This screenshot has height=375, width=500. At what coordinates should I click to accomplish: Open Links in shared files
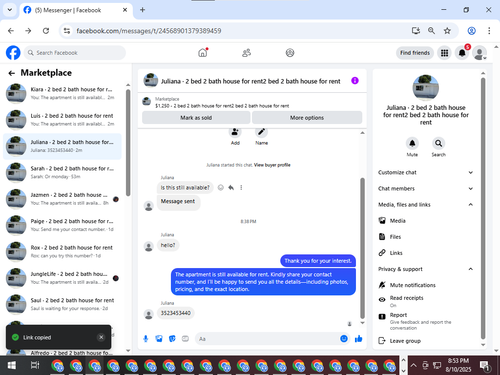pyautogui.click(x=426, y=253)
